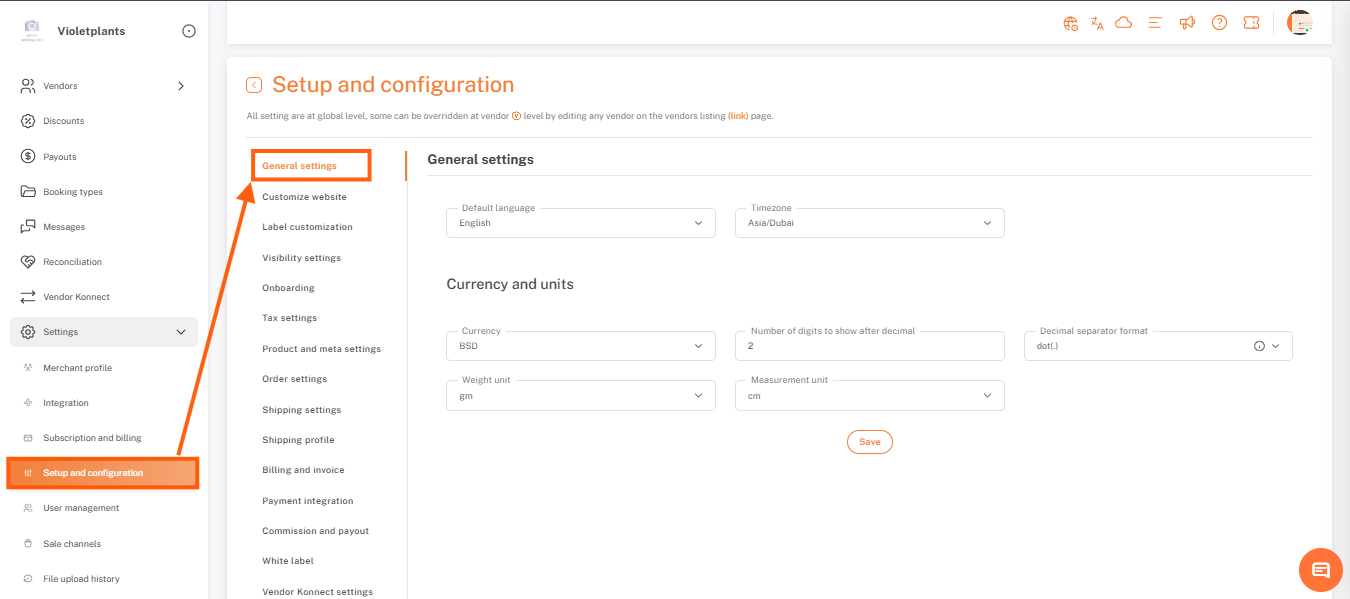The width and height of the screenshot is (1350, 599).
Task: Click the digits after decimal input field
Action: tap(869, 346)
